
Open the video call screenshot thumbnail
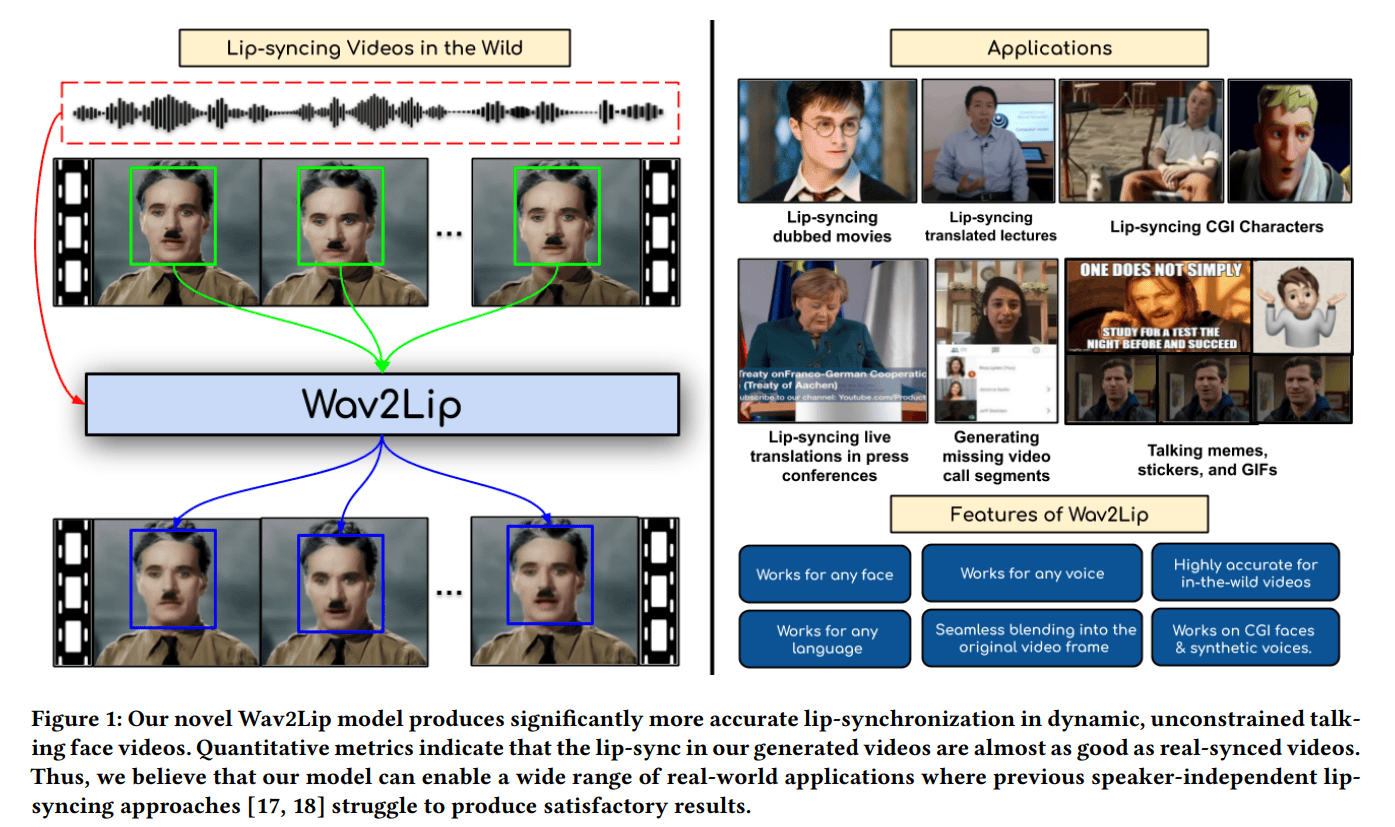(995, 340)
